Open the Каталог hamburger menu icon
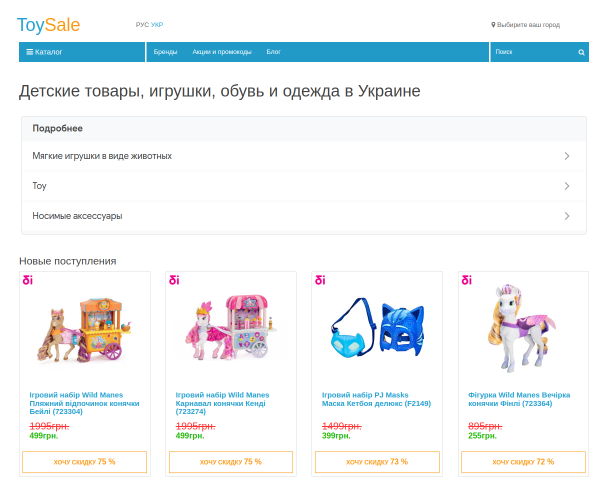The height and width of the screenshot is (480, 600). [x=29, y=52]
